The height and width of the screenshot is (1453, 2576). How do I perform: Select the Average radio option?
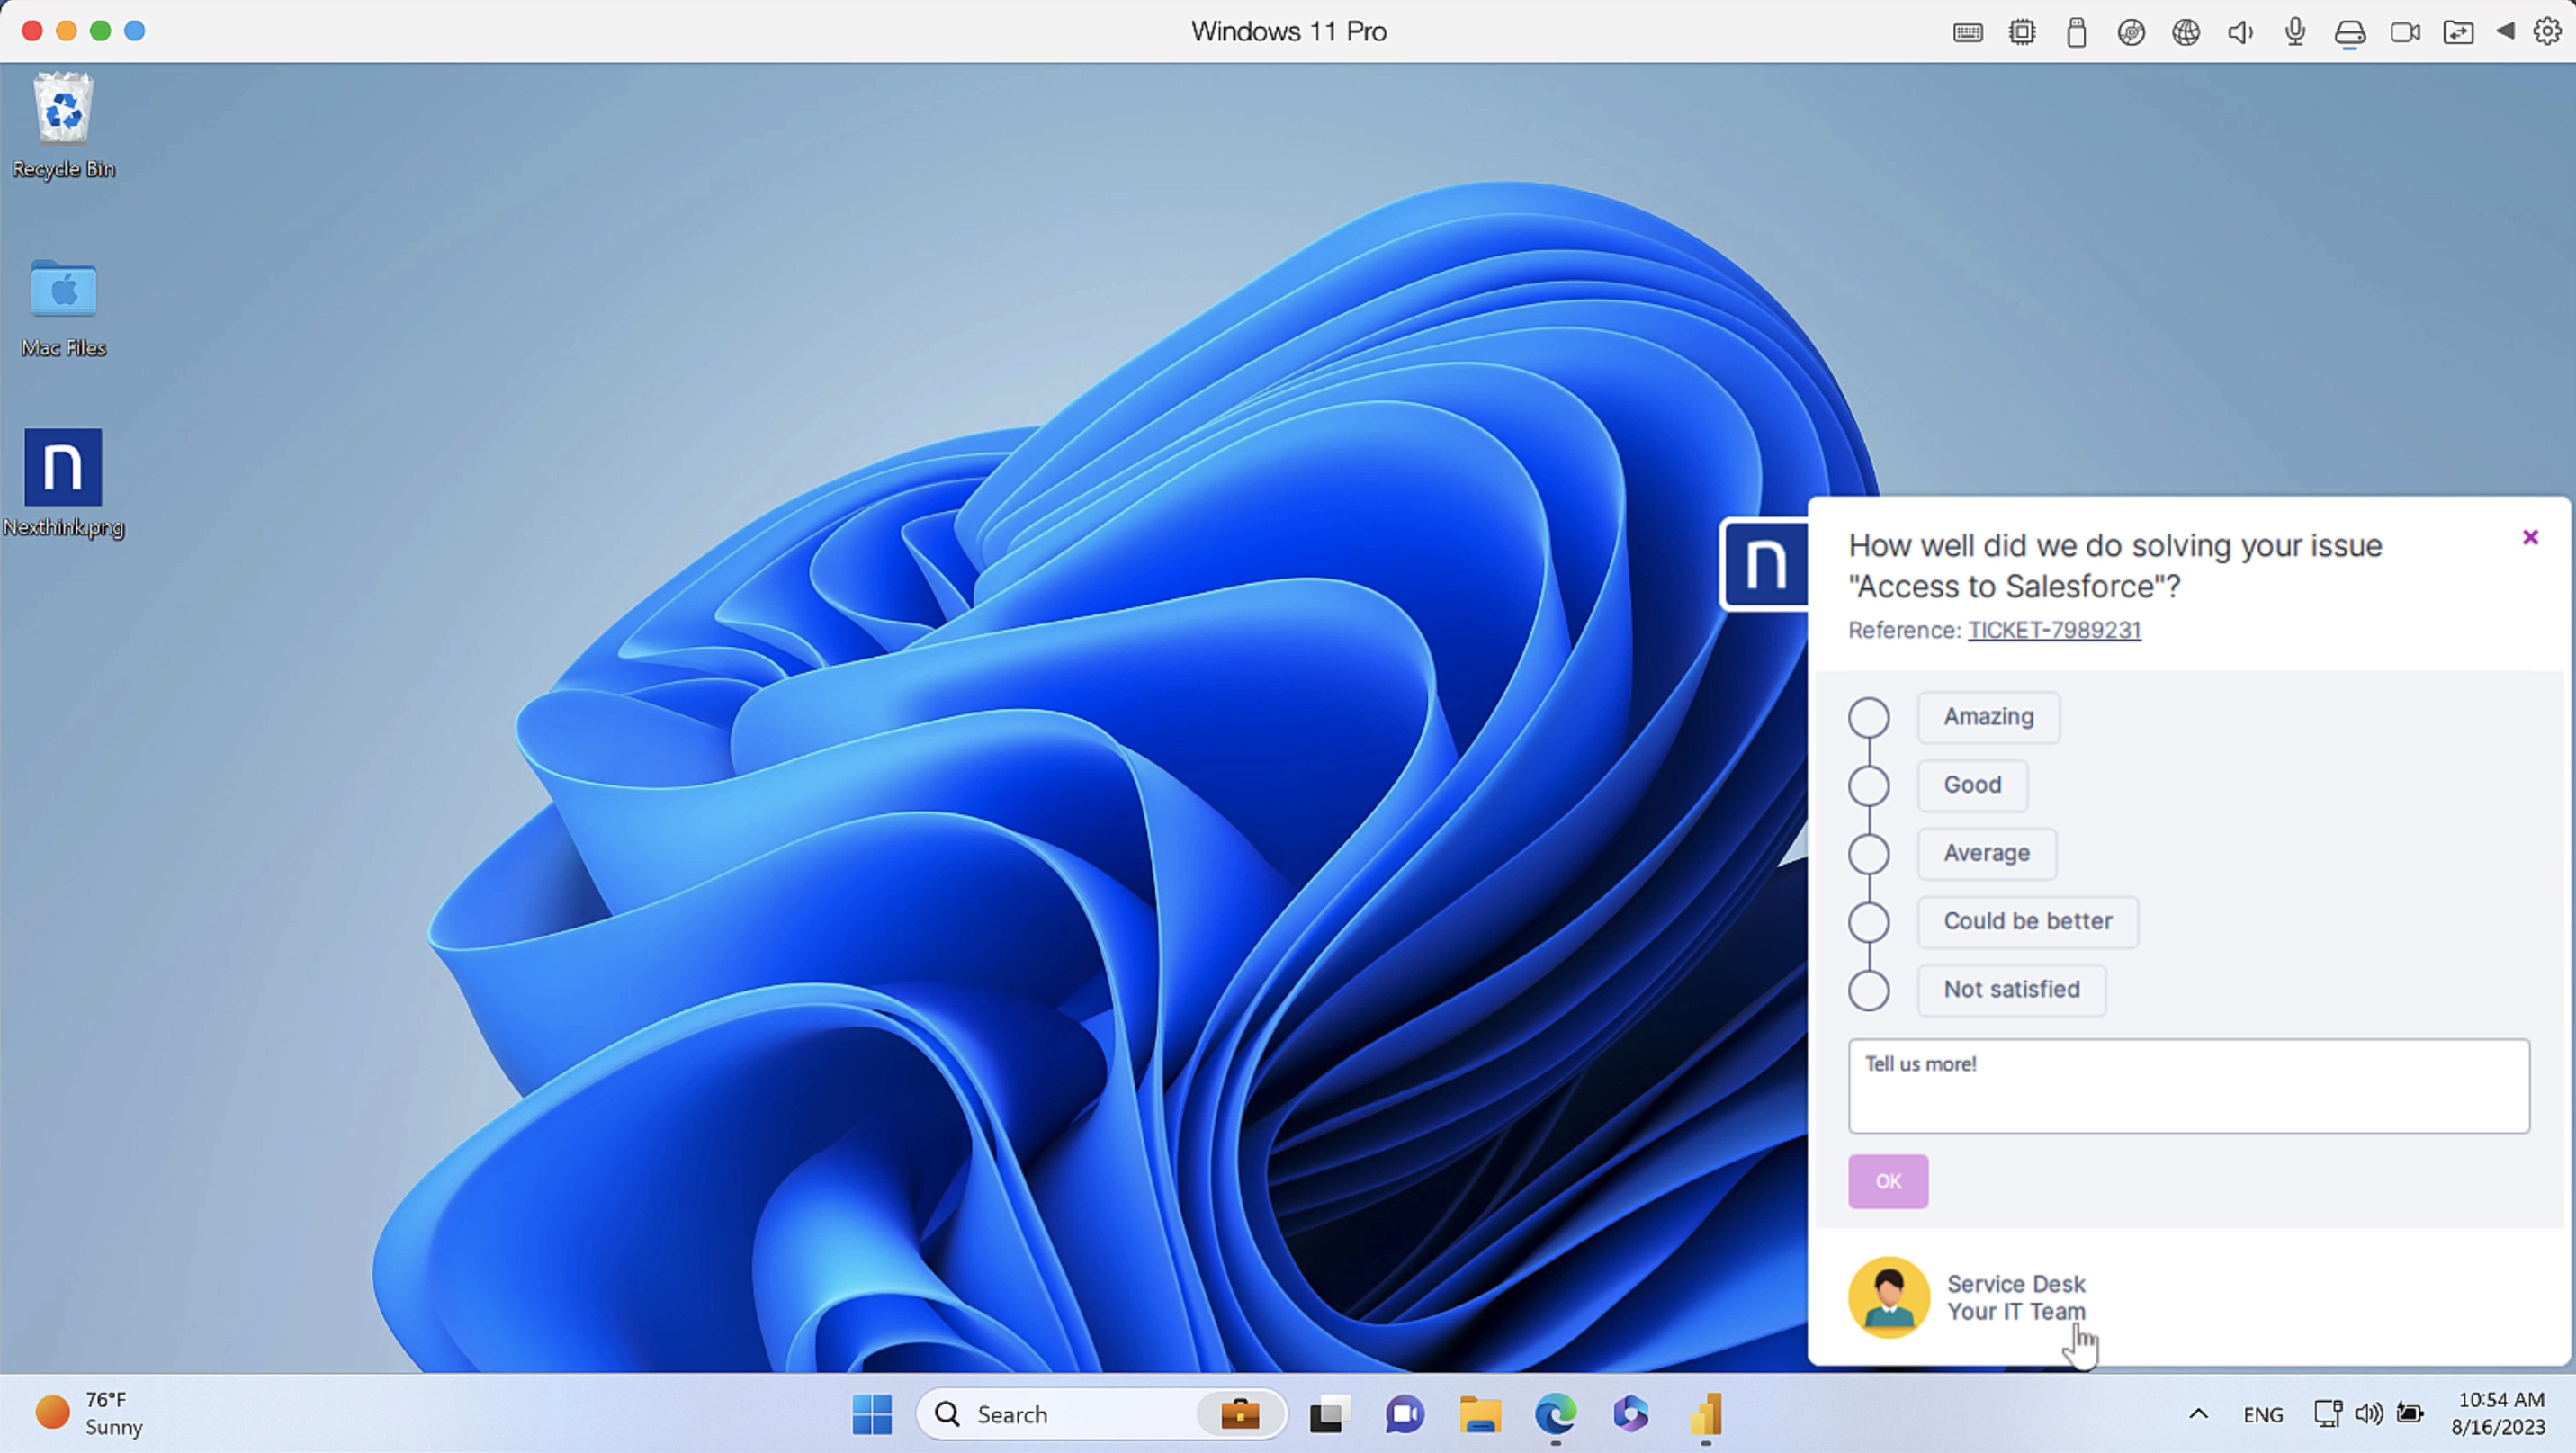pyautogui.click(x=1868, y=854)
